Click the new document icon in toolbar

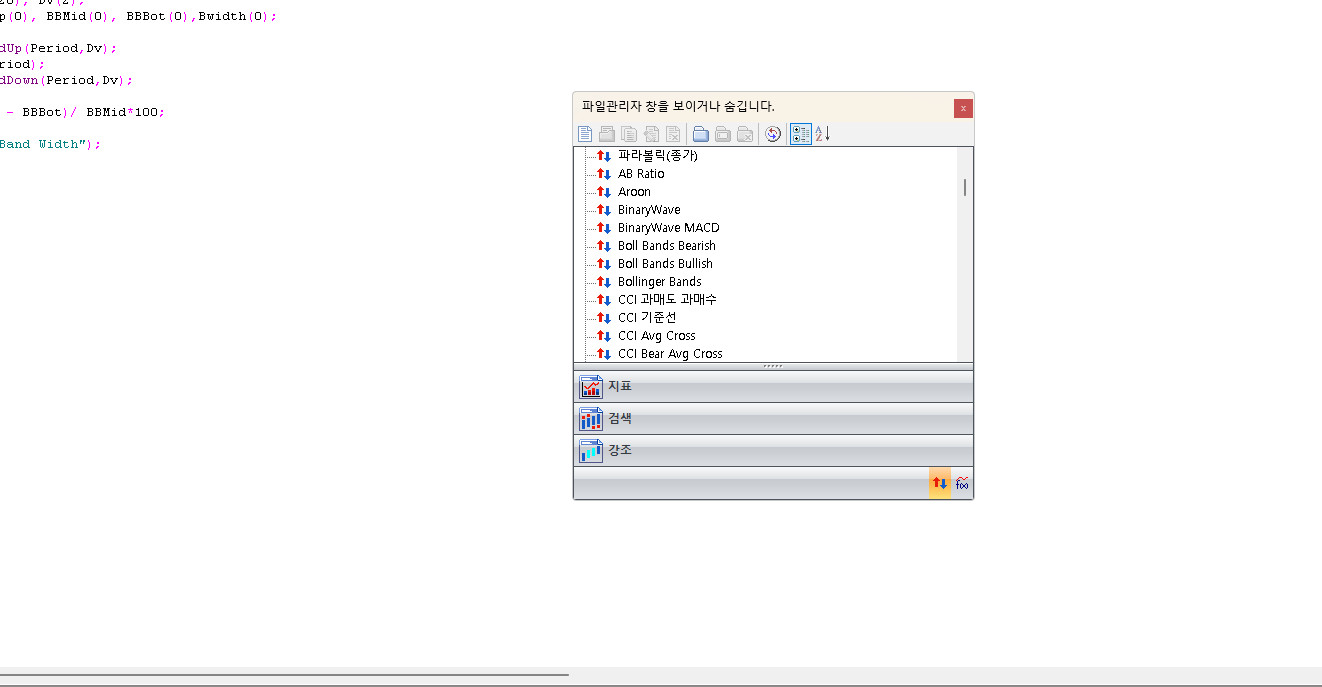(x=586, y=134)
